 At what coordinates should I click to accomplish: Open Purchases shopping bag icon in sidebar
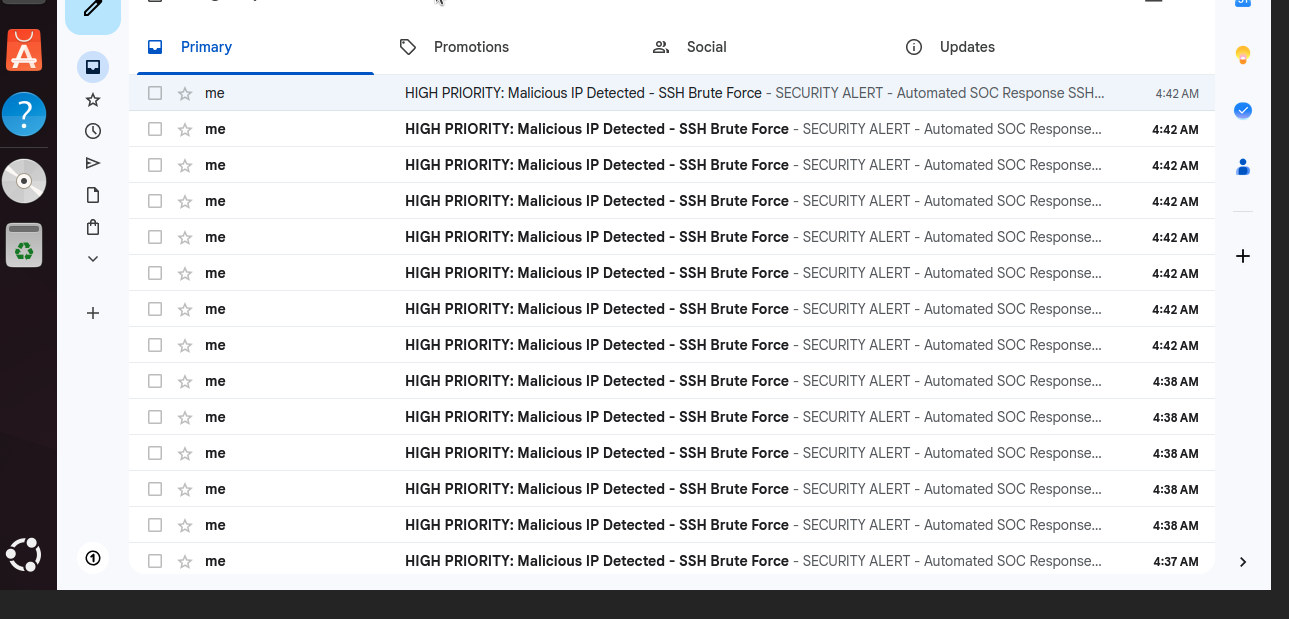93,227
